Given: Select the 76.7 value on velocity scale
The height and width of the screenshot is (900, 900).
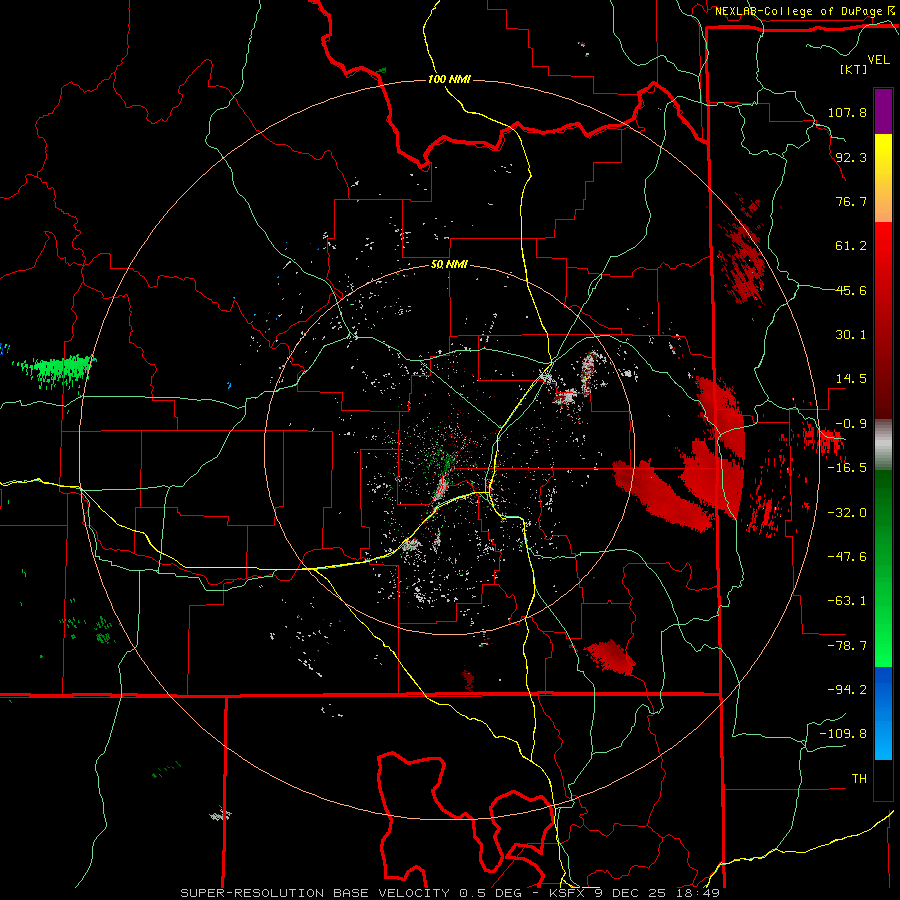Looking at the screenshot, I should pyautogui.click(x=851, y=201).
